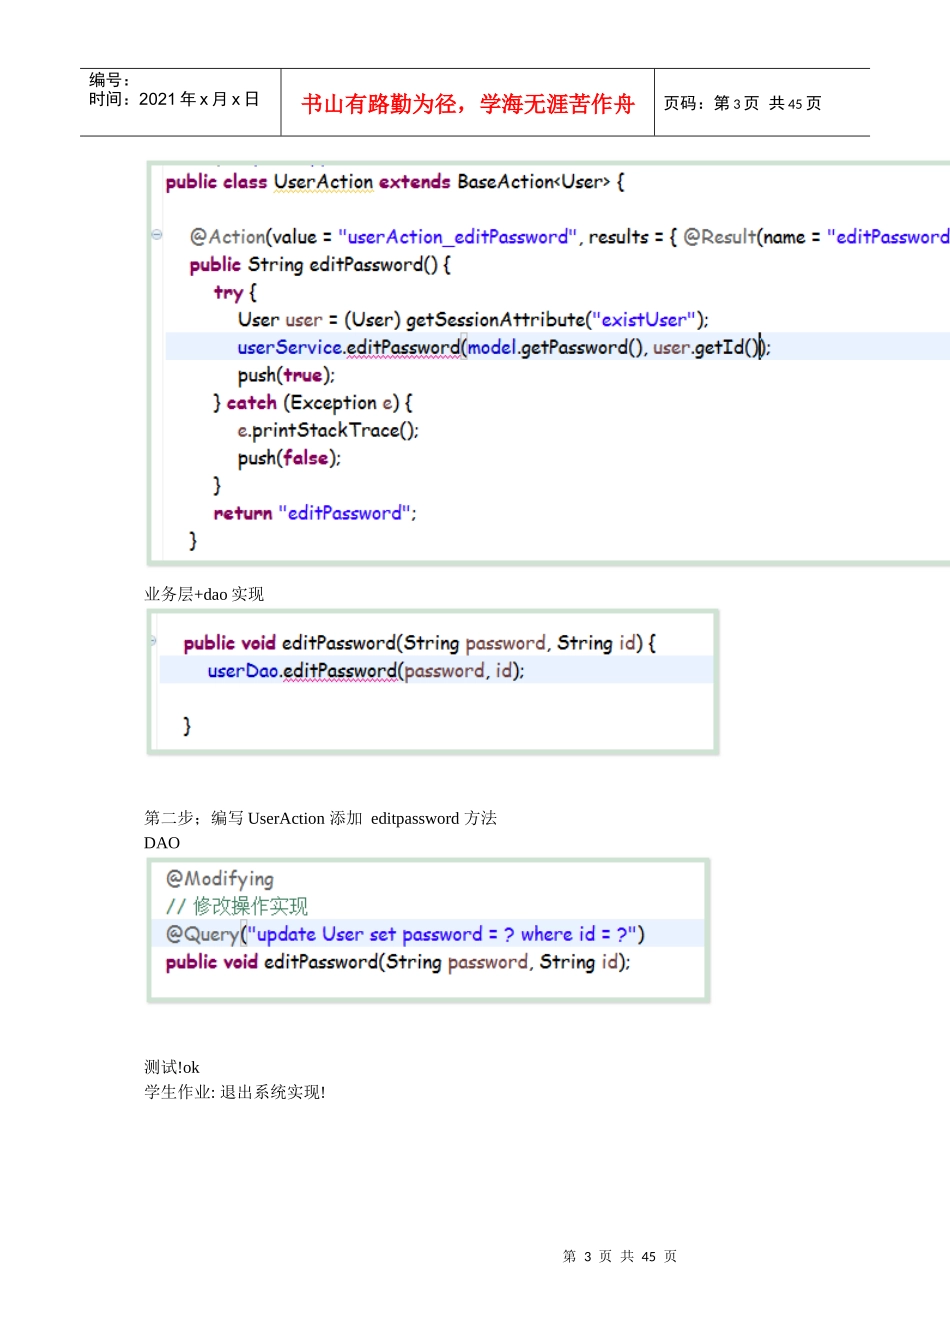950x1344 pixels.
Task: Click the @Action userAction_editPassword annotation line
Action: click(569, 237)
